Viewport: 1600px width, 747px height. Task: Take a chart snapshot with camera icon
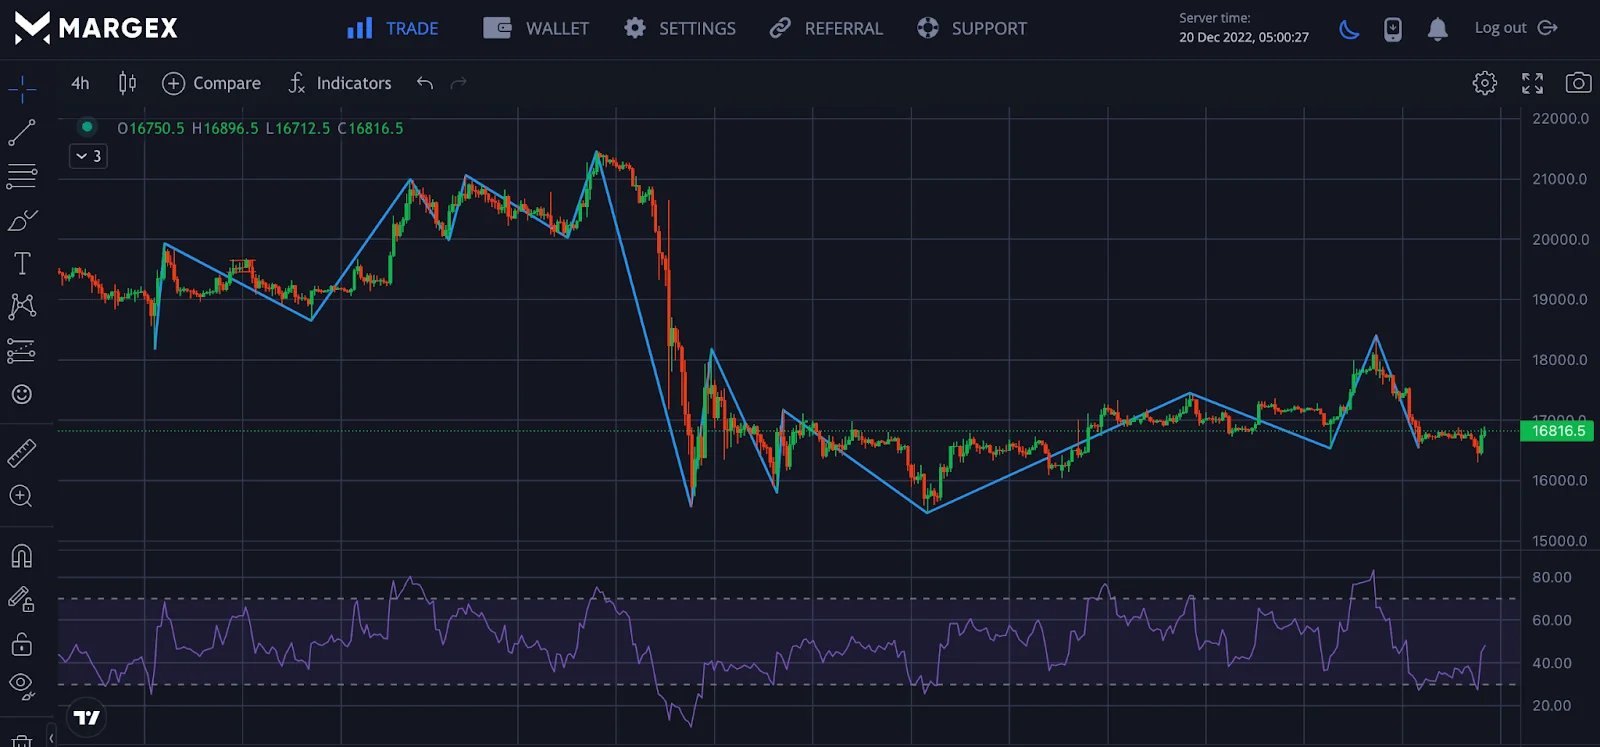(x=1578, y=83)
